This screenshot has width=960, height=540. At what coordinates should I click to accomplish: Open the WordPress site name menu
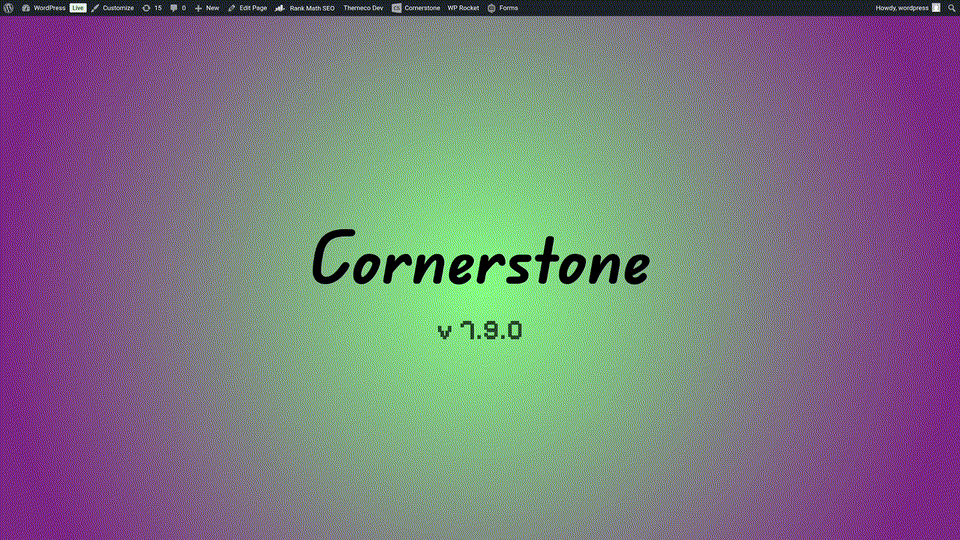(x=43, y=8)
